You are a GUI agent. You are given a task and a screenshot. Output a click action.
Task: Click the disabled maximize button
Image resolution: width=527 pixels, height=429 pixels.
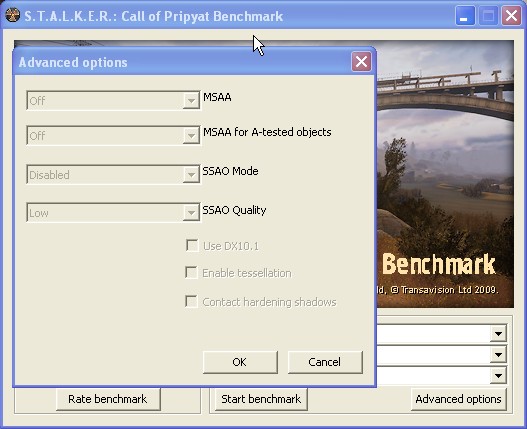[x=488, y=15]
